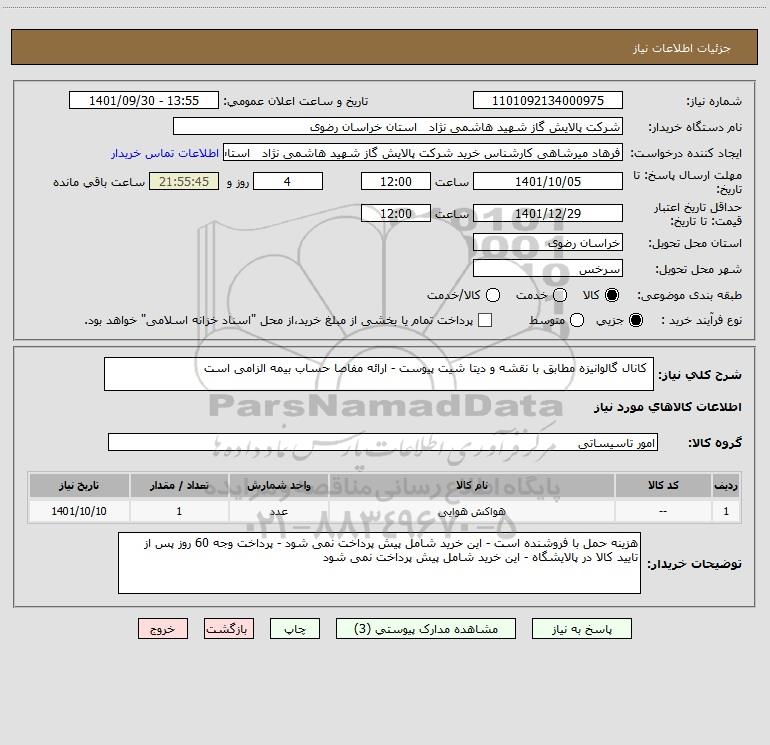
Task: Click the شماره نیاز number field
Action: point(547,101)
